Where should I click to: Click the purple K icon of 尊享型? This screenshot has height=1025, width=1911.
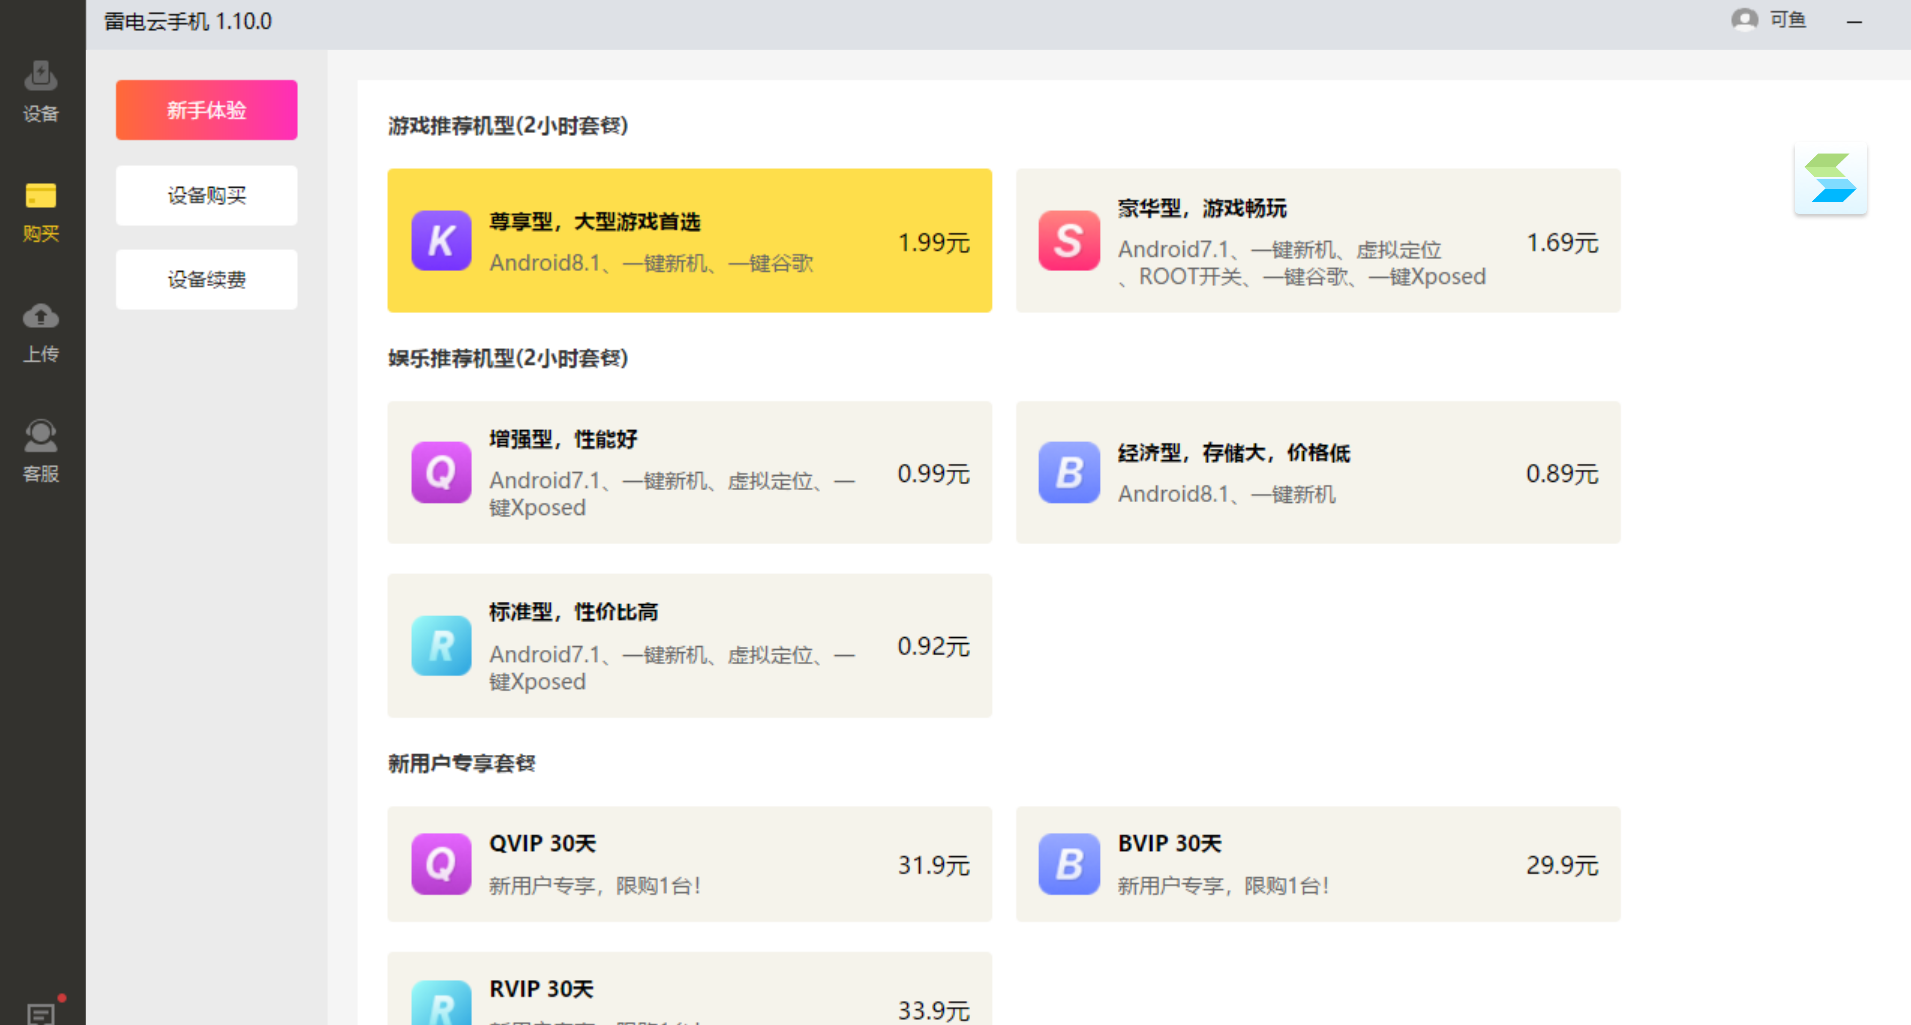[441, 241]
